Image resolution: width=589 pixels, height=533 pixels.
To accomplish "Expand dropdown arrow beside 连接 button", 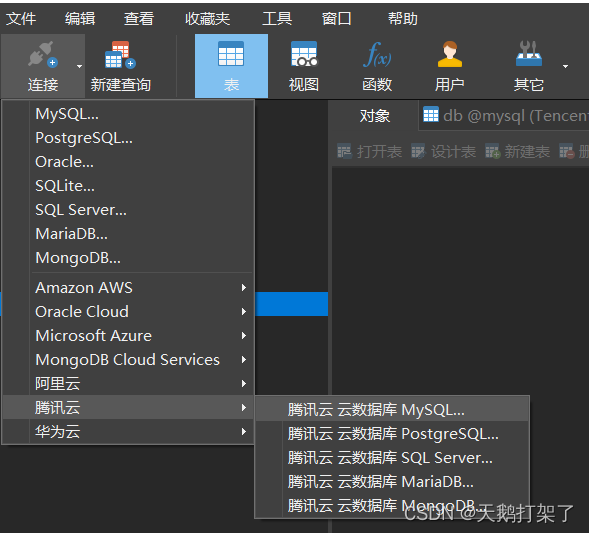I will (79, 66).
